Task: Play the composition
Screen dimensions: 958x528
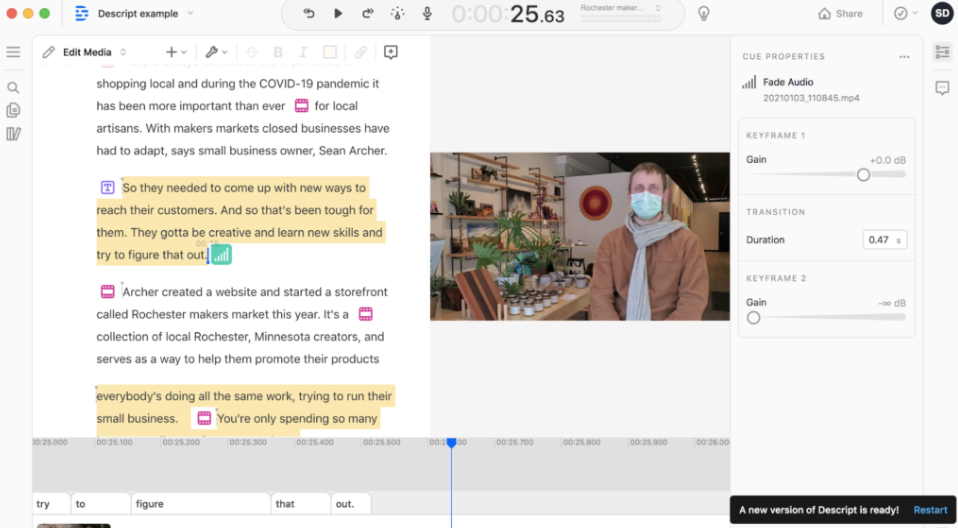Action: (338, 13)
